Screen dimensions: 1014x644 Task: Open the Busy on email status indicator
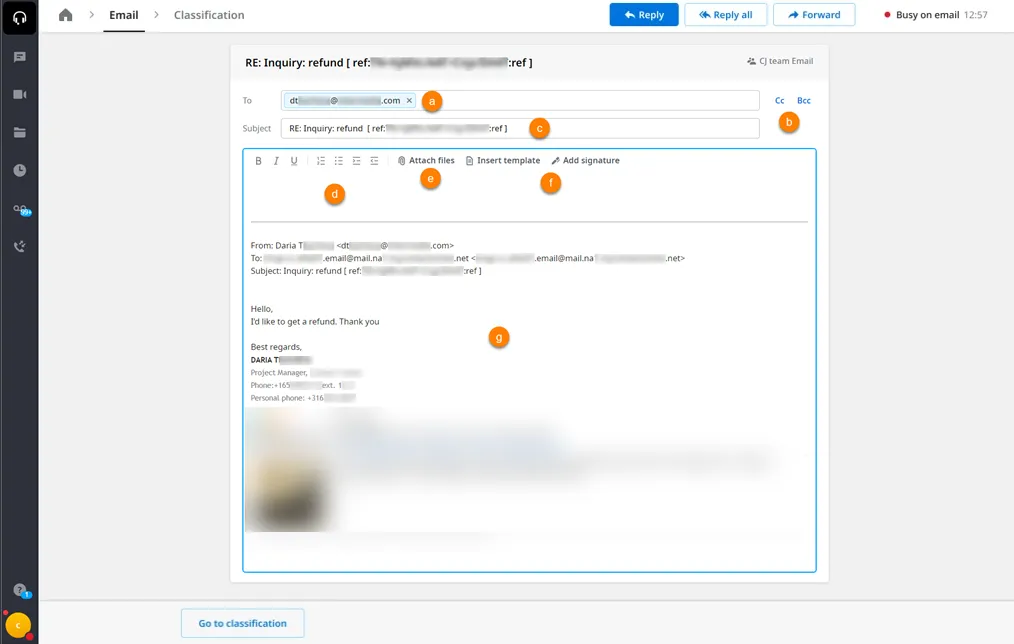[935, 15]
